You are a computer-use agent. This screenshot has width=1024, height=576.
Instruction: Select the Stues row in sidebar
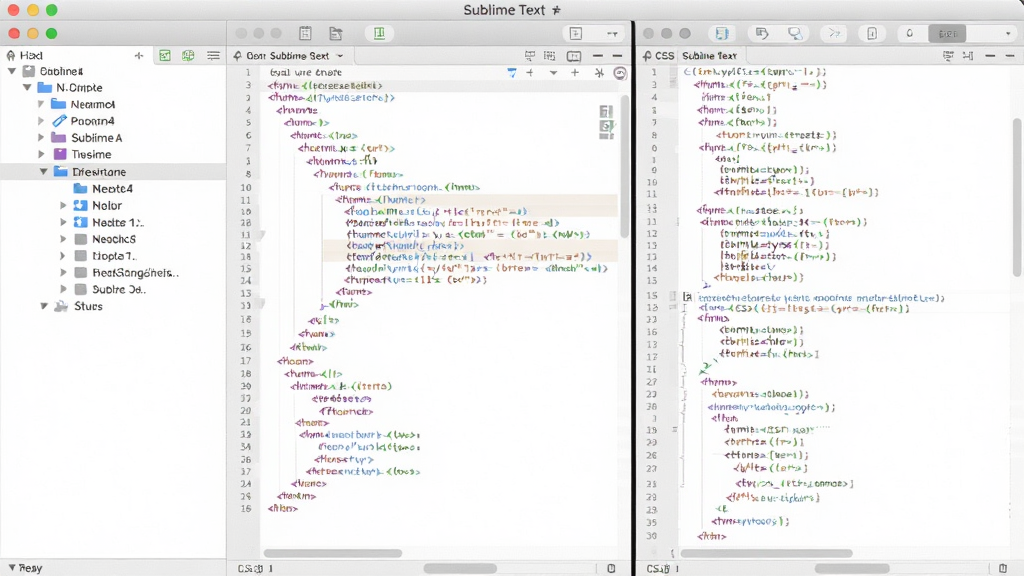point(113,306)
